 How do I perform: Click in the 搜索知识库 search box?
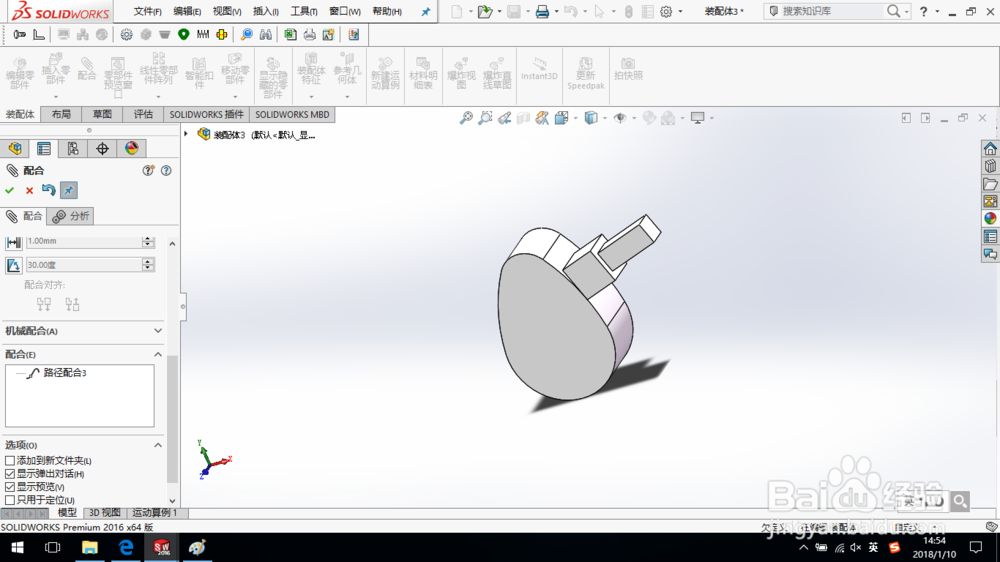coord(831,11)
